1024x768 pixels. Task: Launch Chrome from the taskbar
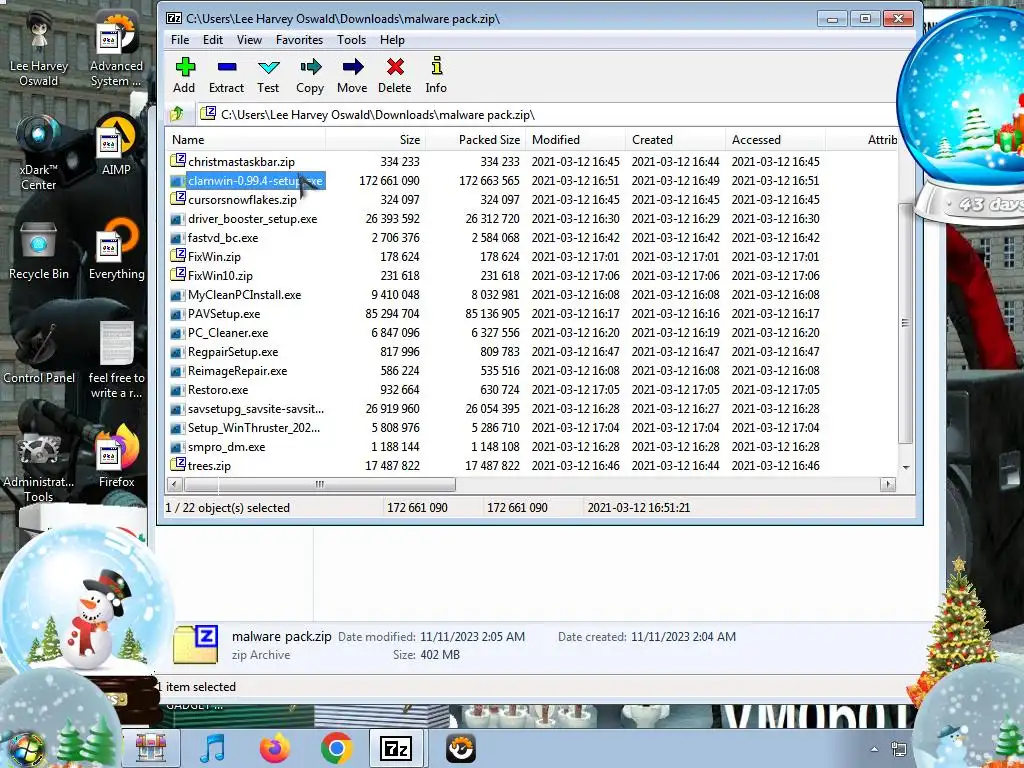(x=337, y=748)
